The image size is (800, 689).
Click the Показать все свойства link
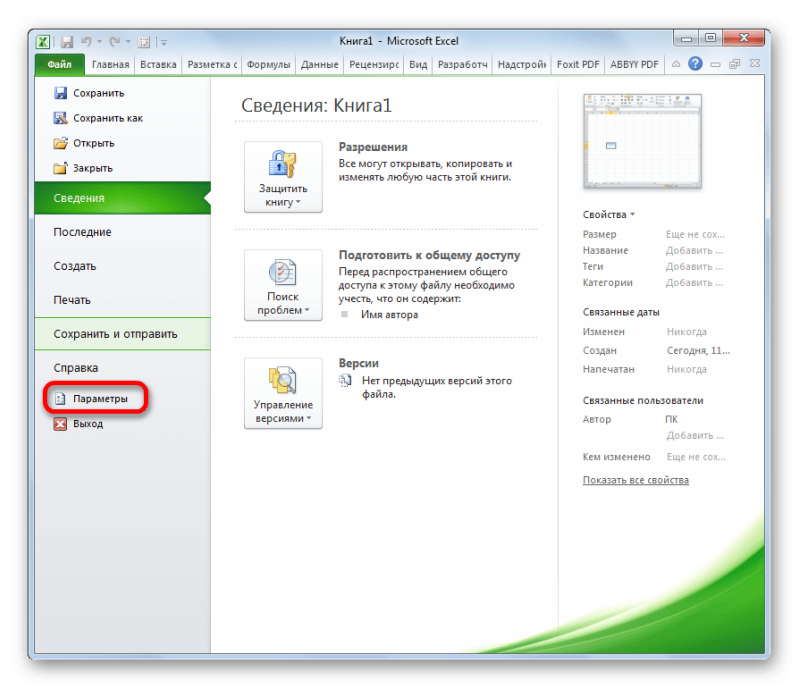[636, 480]
